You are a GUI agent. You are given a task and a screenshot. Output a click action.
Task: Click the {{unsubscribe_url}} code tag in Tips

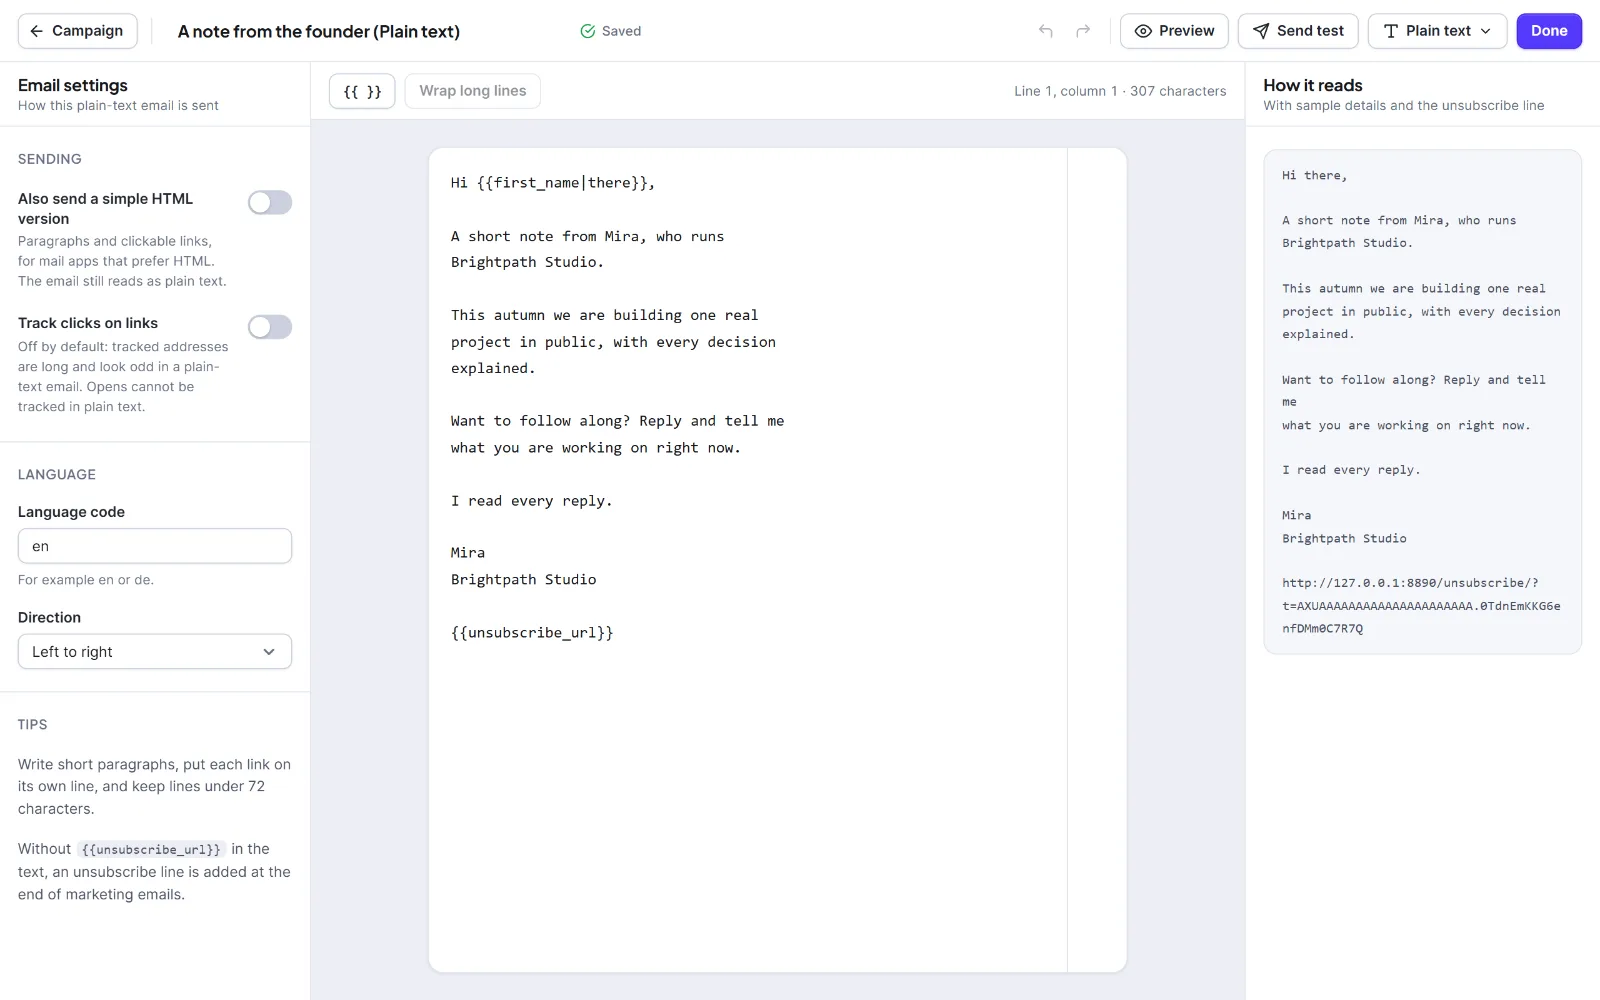point(151,850)
